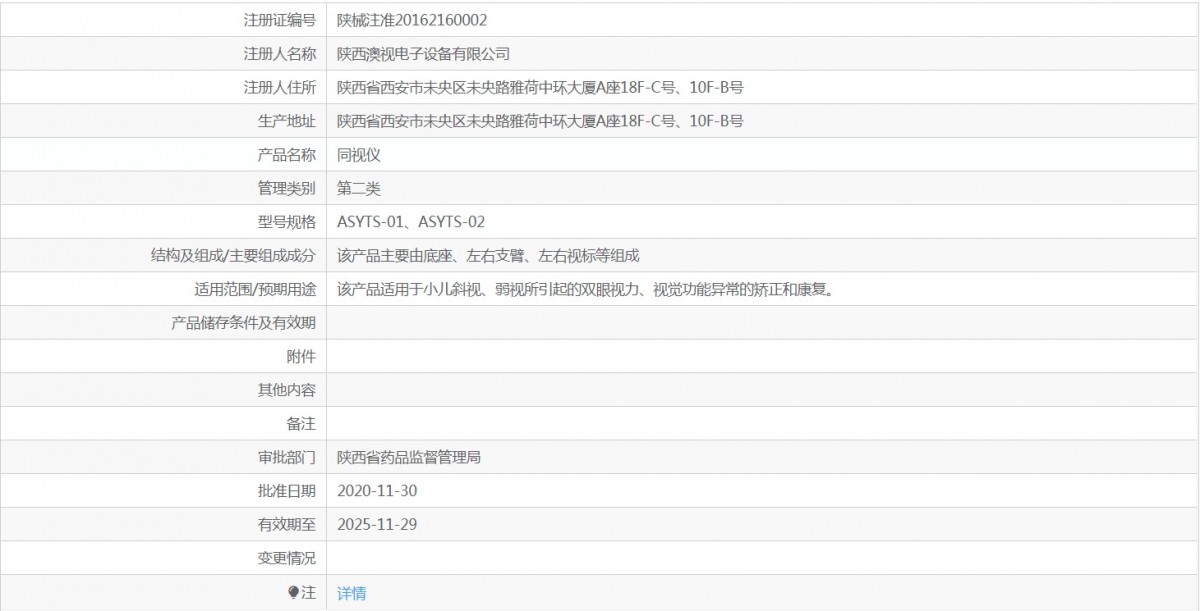Click the 生产地址 address value
Image resolution: width=1200 pixels, height=611 pixels.
pyautogui.click(x=540, y=121)
